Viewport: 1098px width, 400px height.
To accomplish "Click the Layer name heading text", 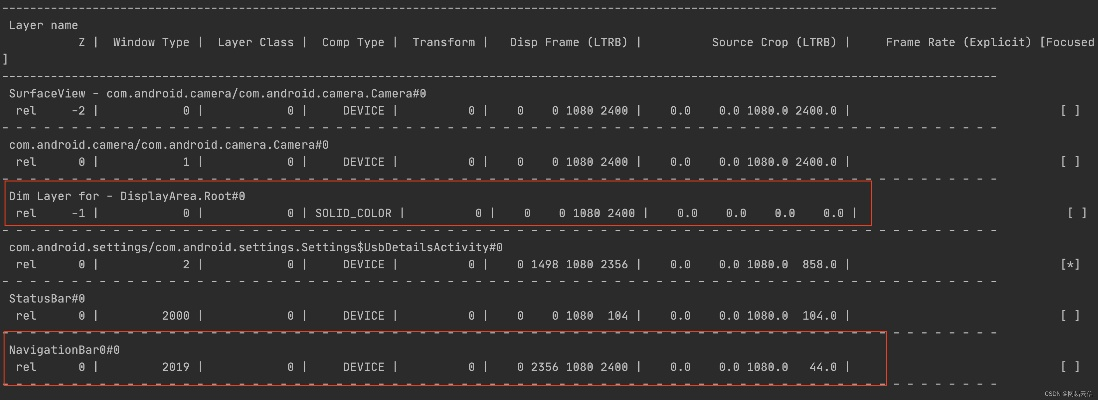I will (43, 25).
